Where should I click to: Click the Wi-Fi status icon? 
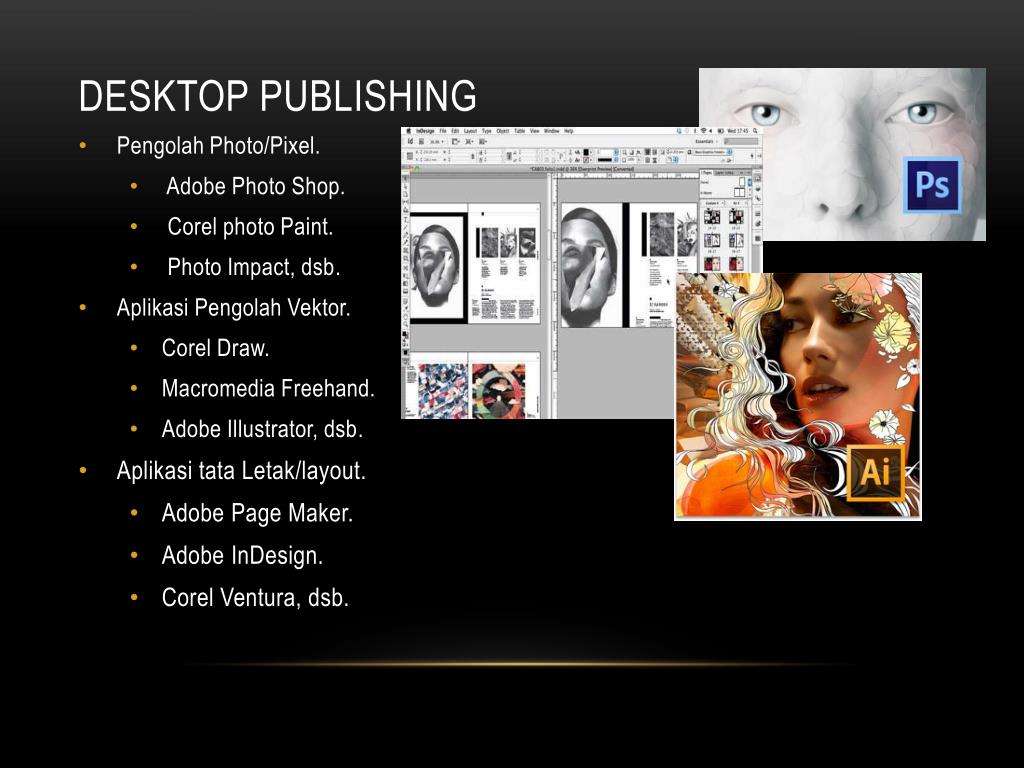703,131
